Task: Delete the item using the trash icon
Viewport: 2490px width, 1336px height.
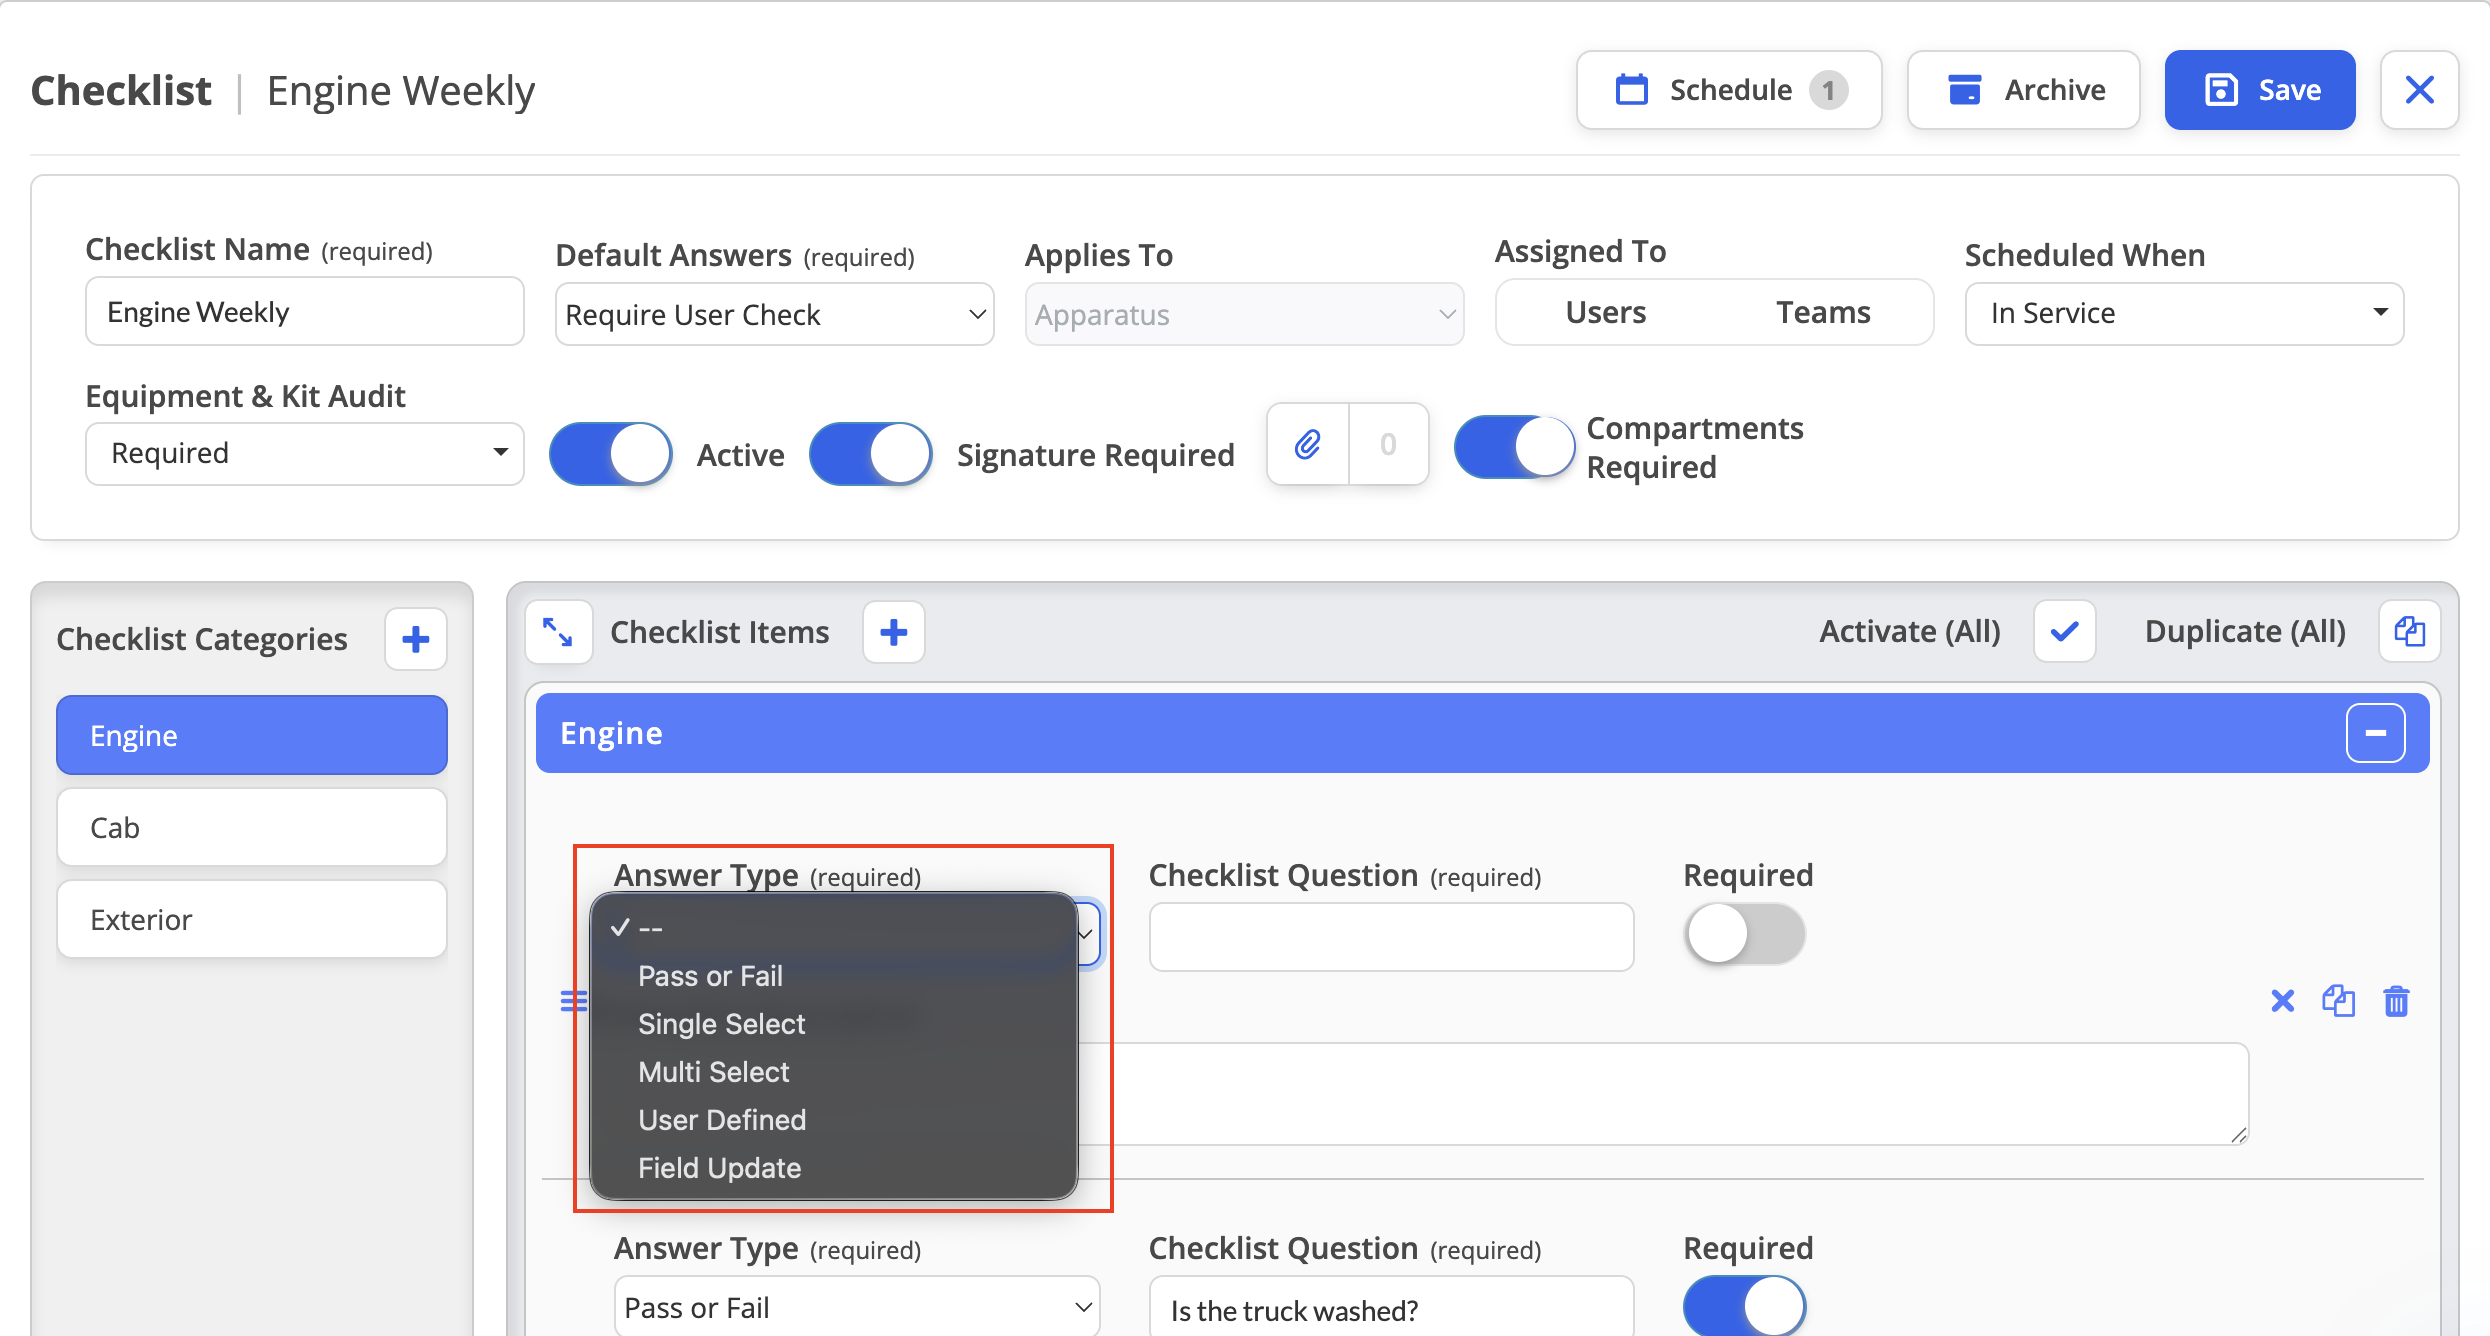Action: [2396, 1001]
